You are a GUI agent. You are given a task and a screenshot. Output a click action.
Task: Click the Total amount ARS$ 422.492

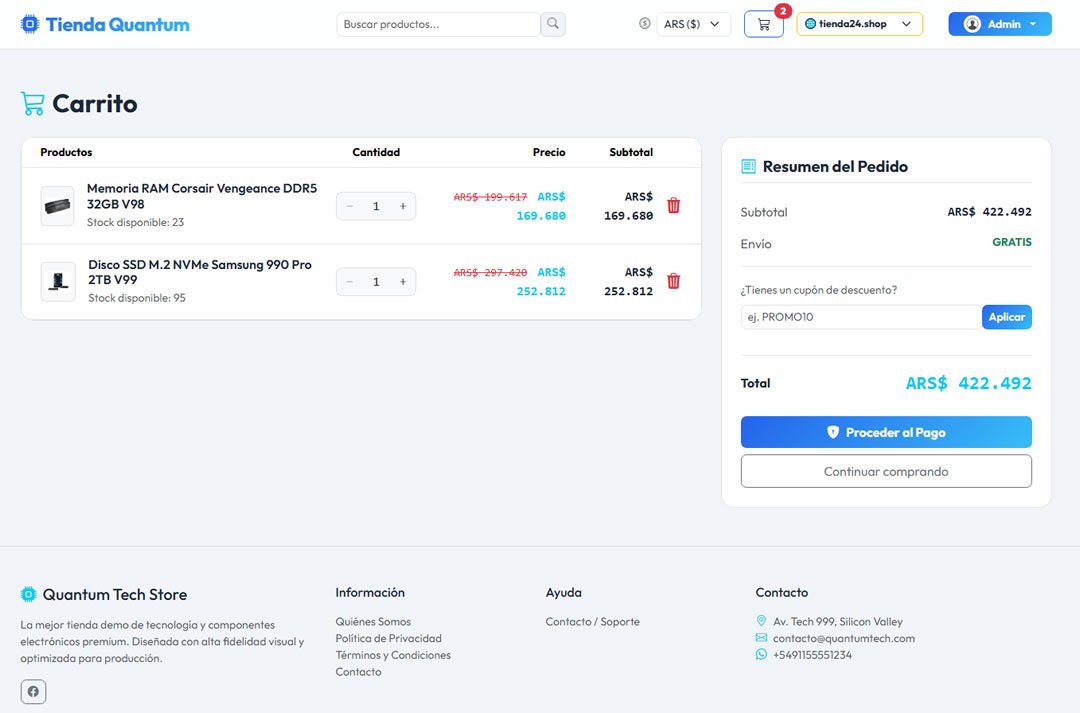[x=968, y=383]
